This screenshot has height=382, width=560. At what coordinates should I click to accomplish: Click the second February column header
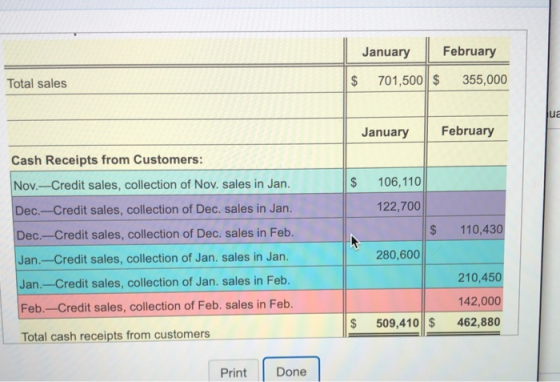pyautogui.click(x=468, y=131)
